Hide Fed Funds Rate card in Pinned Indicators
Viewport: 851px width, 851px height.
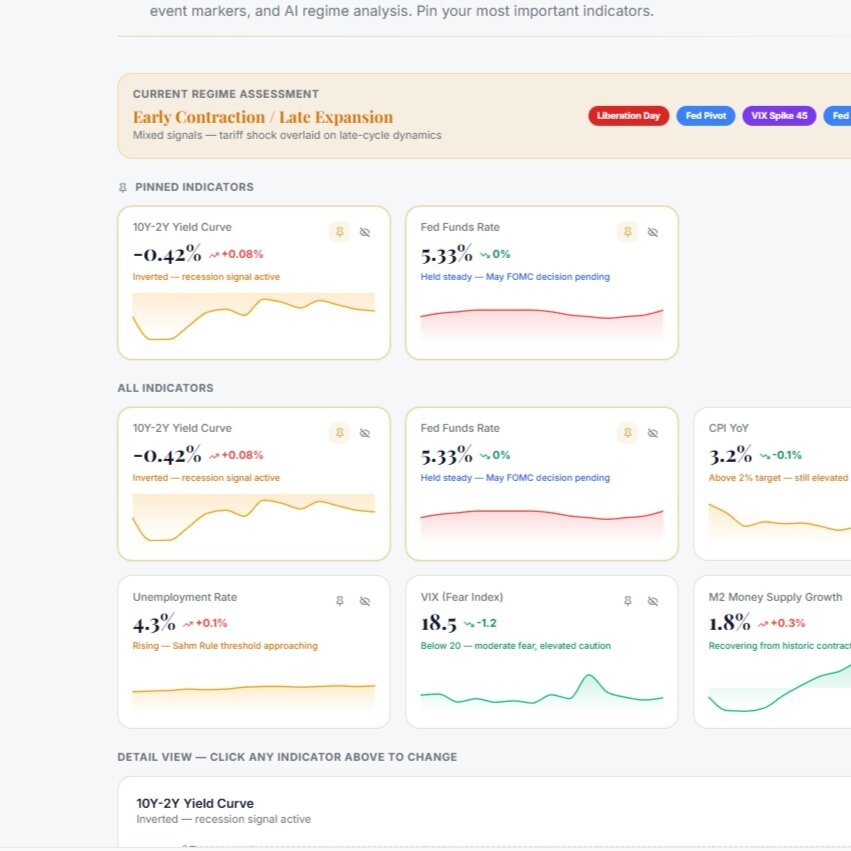point(653,232)
